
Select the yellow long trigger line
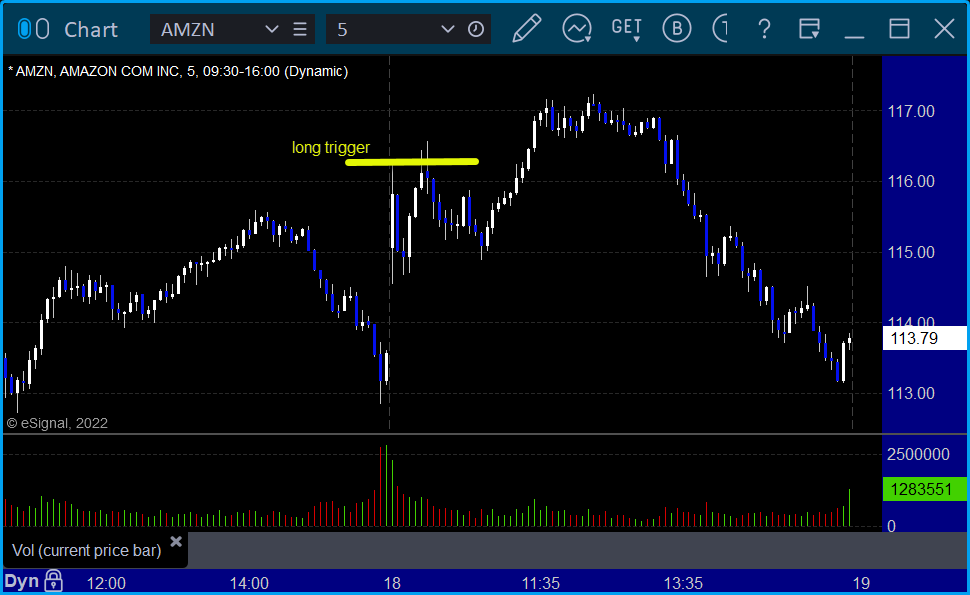tap(412, 163)
